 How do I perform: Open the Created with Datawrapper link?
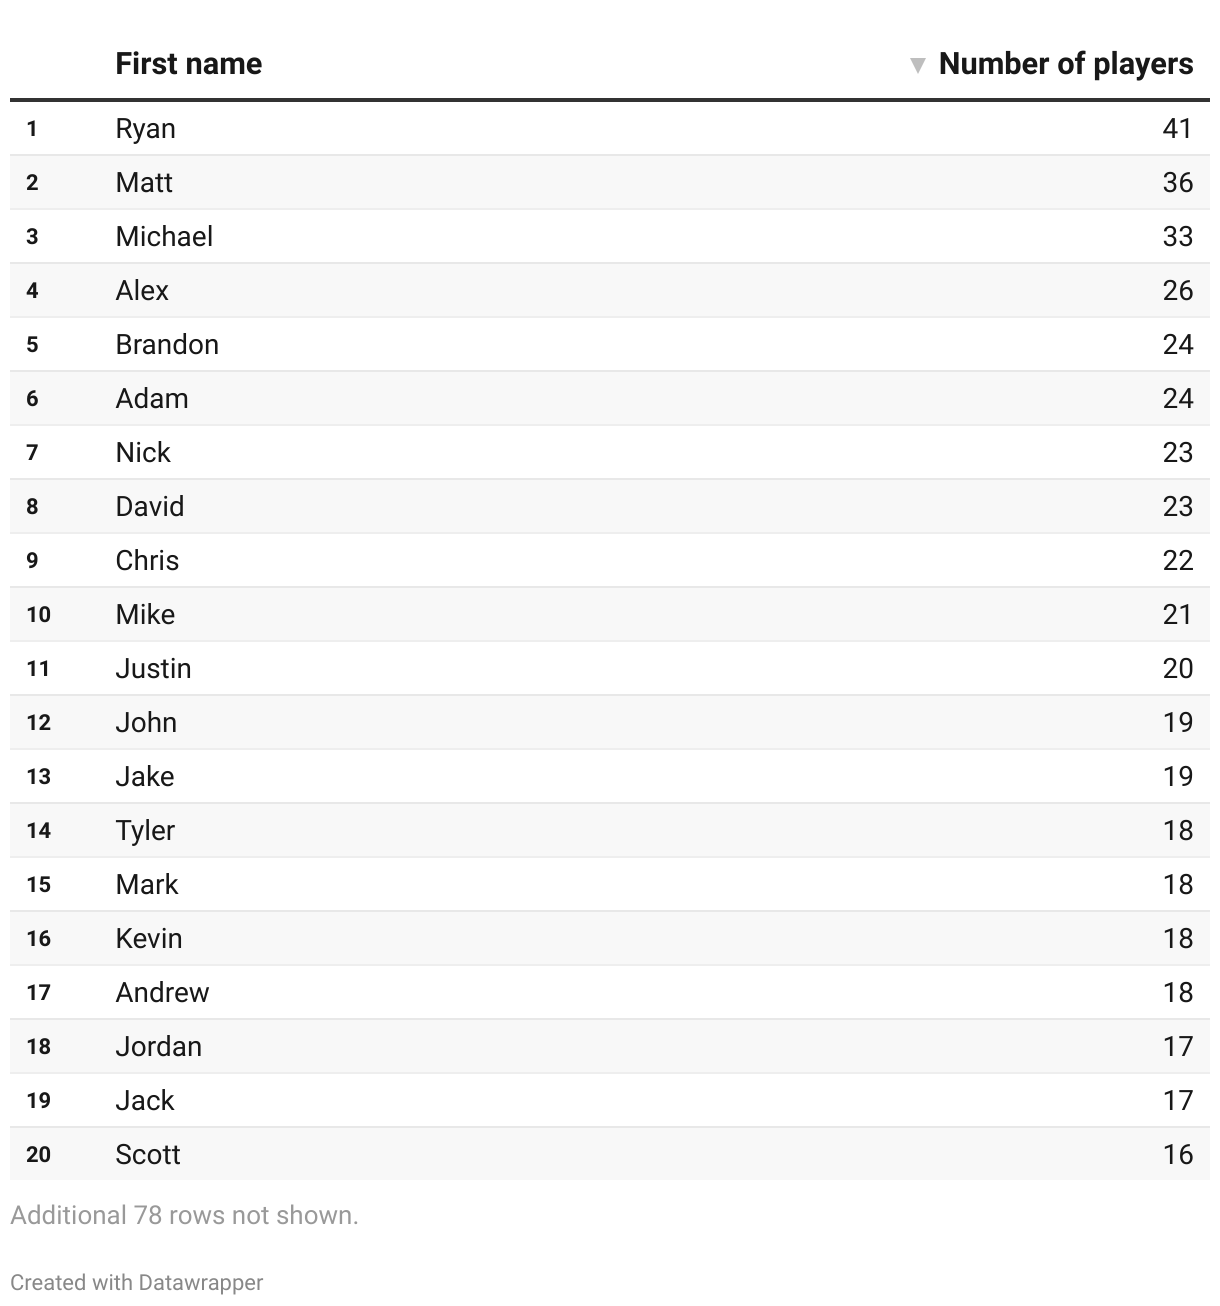137,1282
